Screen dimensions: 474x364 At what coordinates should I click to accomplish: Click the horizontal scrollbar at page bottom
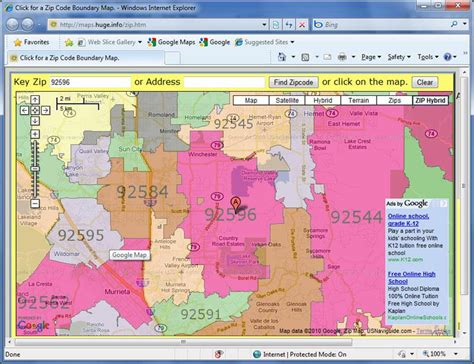[183, 342]
